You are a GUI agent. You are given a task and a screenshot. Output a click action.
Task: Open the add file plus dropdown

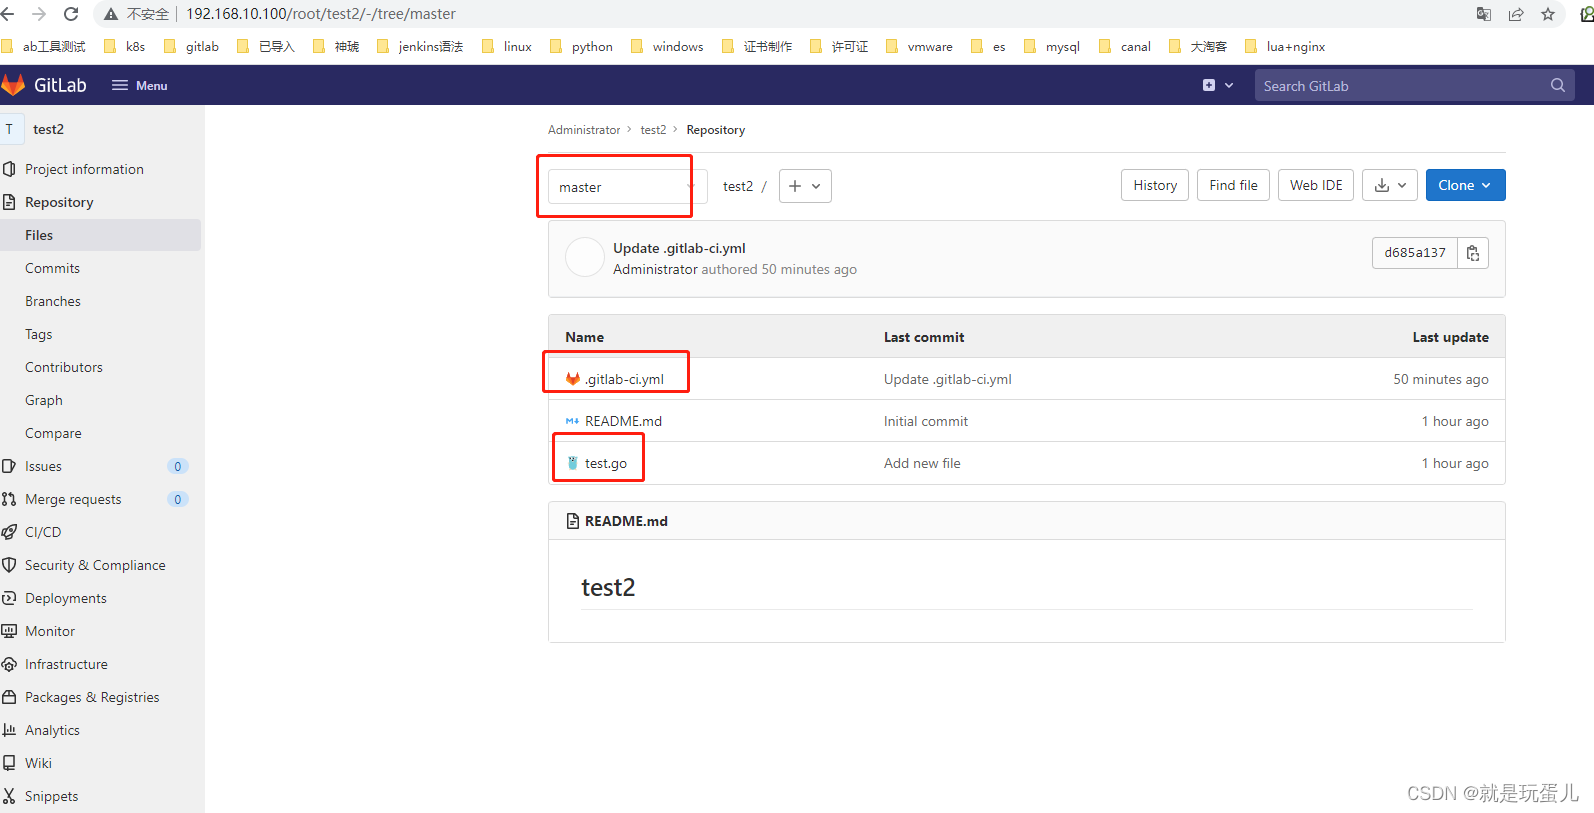click(805, 186)
